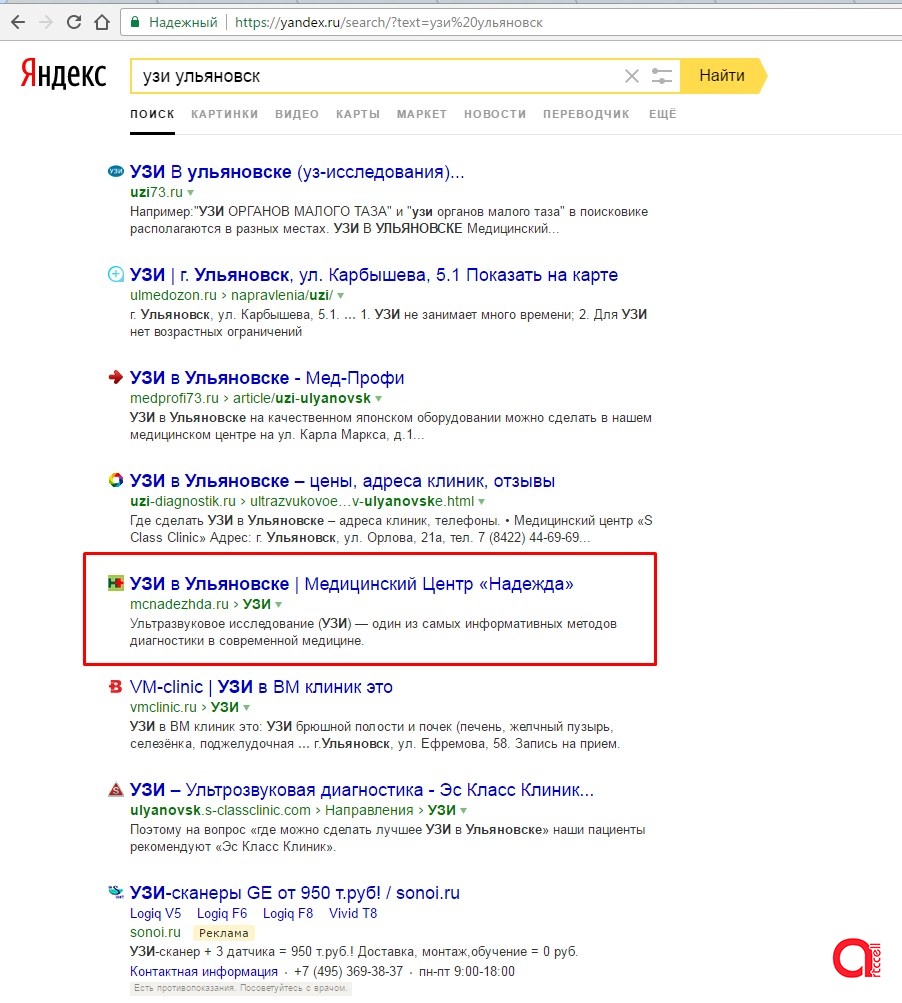Expand the arrow after vmclinic.ru УЗИ
Viewport: 902px width, 1003px height.
[x=246, y=707]
